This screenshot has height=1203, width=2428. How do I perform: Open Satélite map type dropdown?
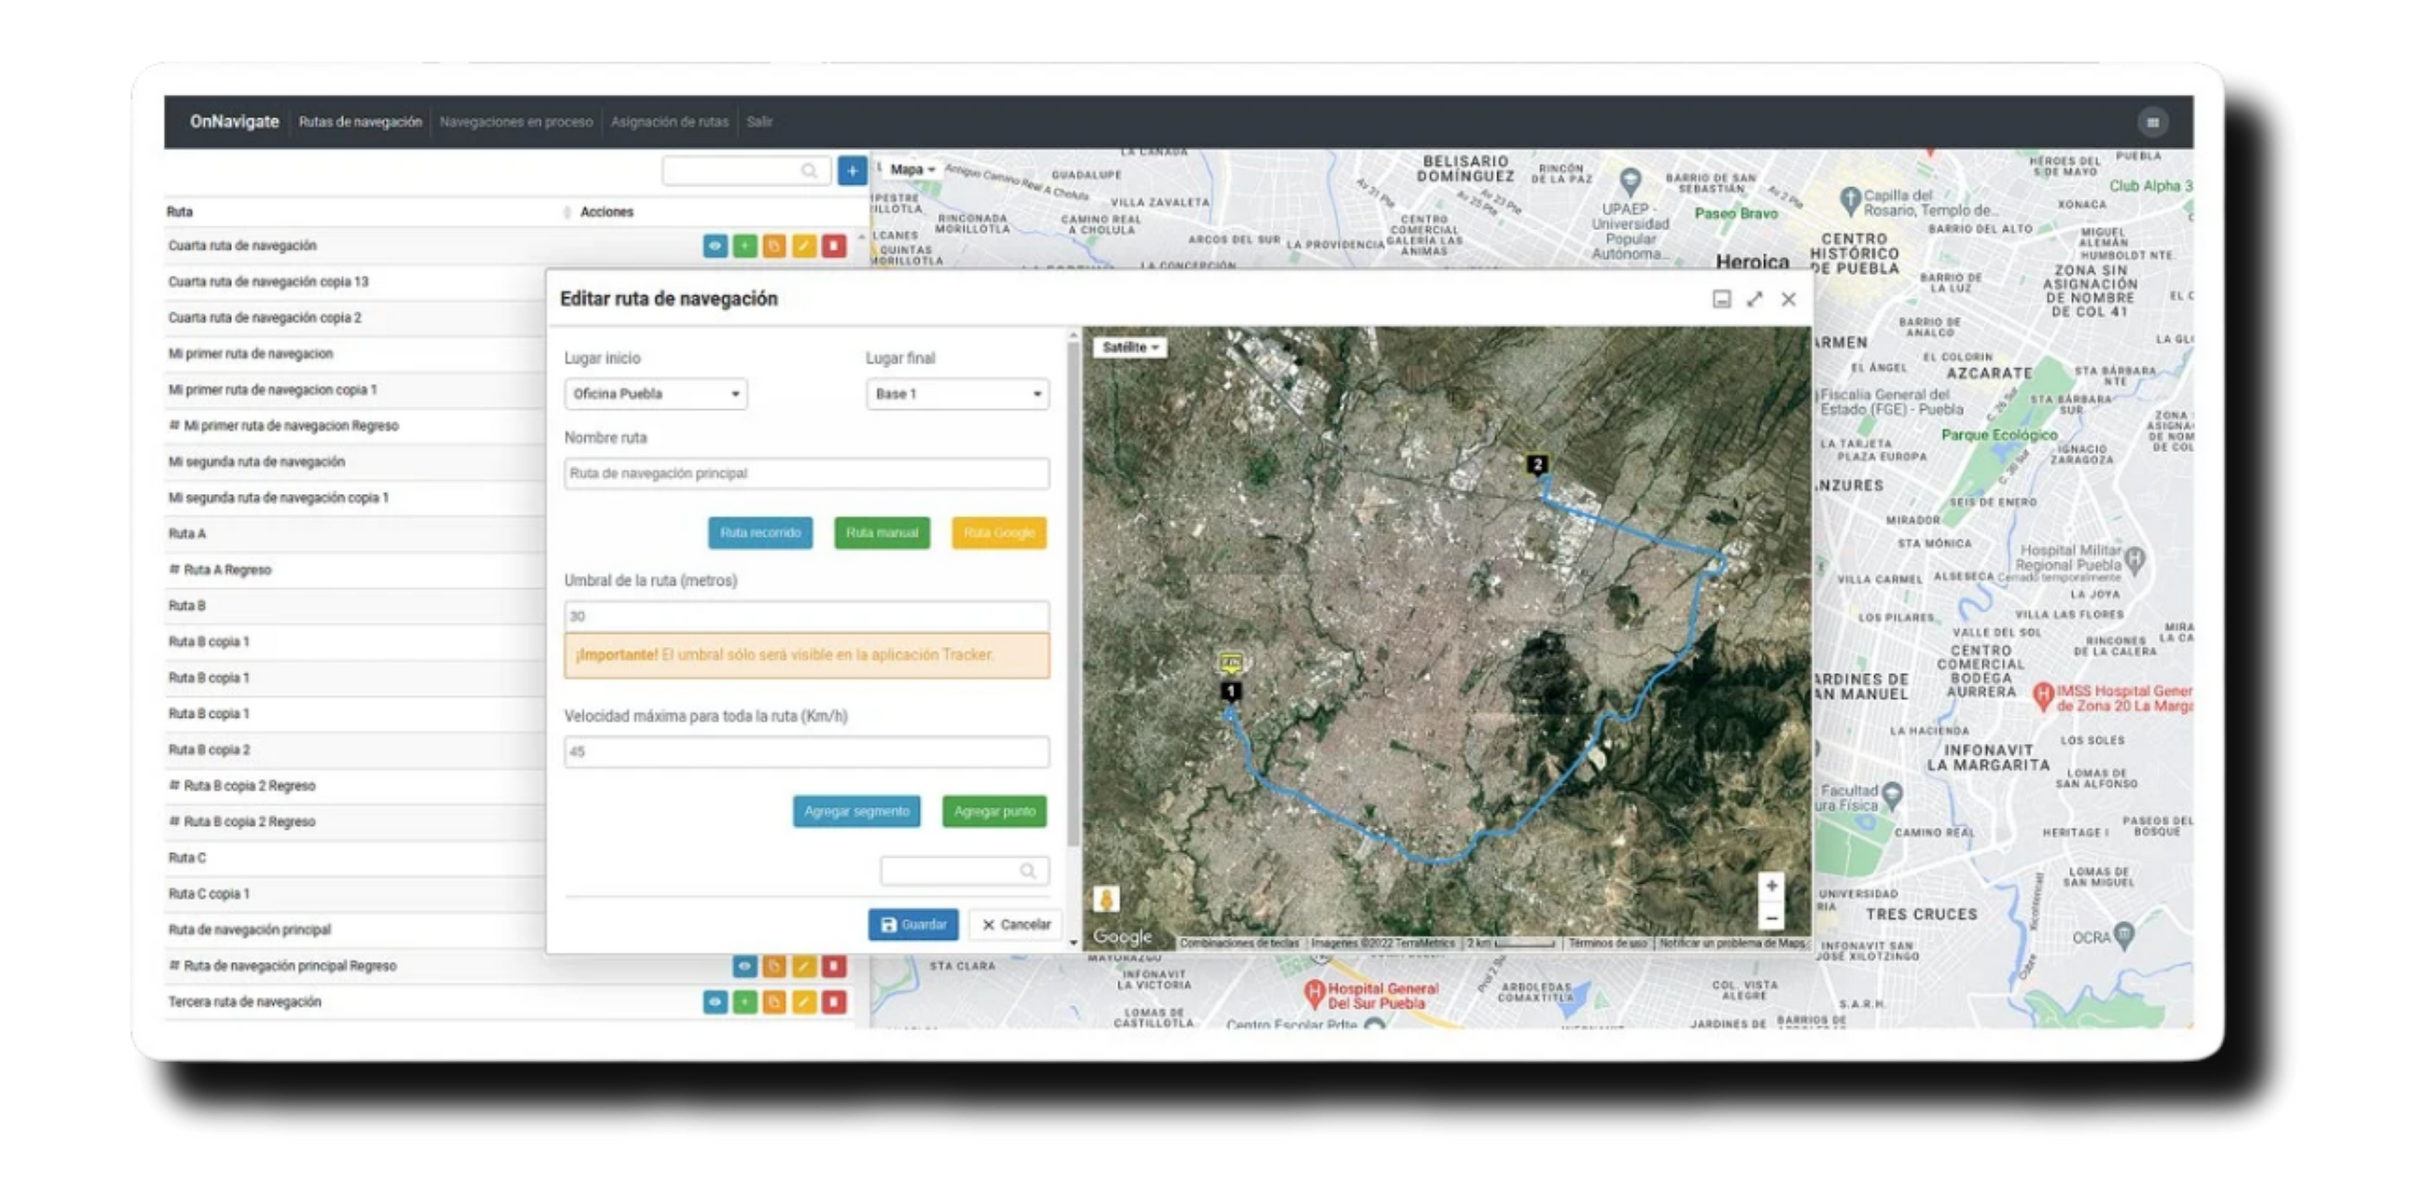point(1130,347)
